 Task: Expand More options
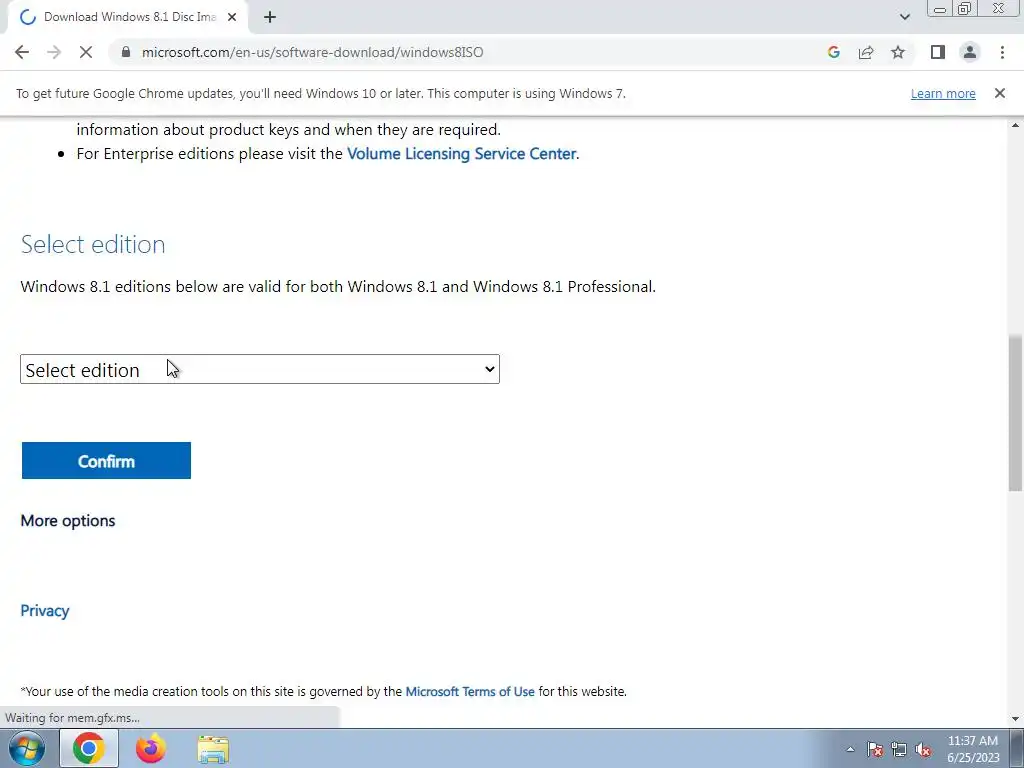[x=68, y=520]
